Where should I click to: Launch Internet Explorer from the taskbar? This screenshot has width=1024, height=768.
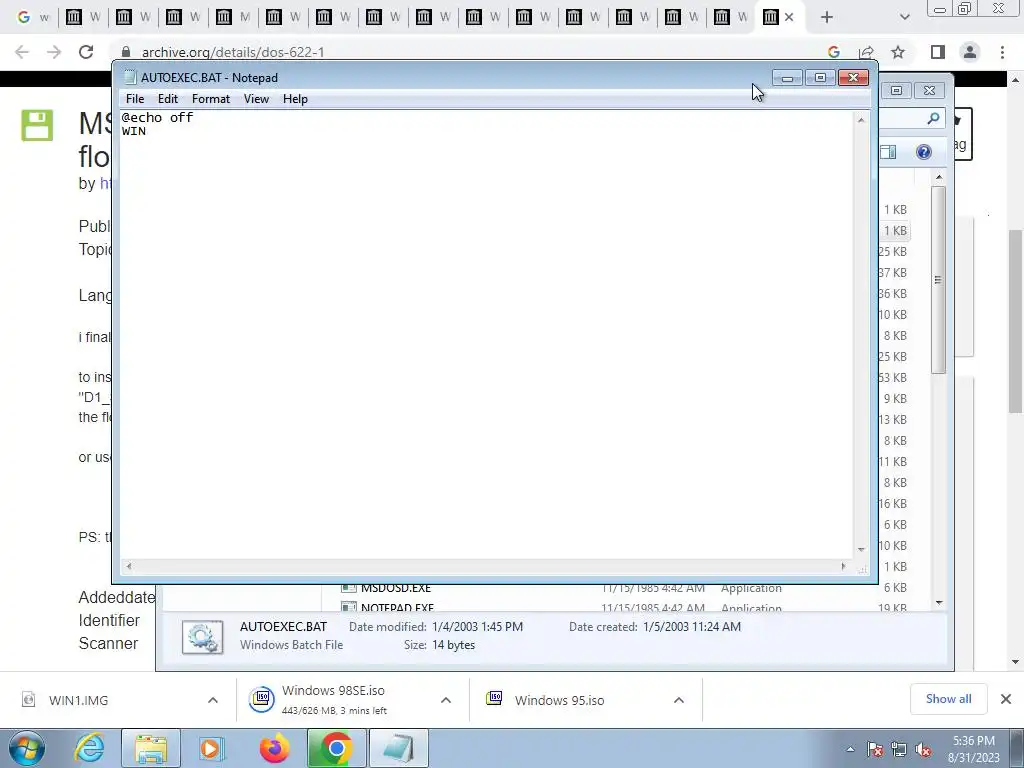[x=89, y=749]
